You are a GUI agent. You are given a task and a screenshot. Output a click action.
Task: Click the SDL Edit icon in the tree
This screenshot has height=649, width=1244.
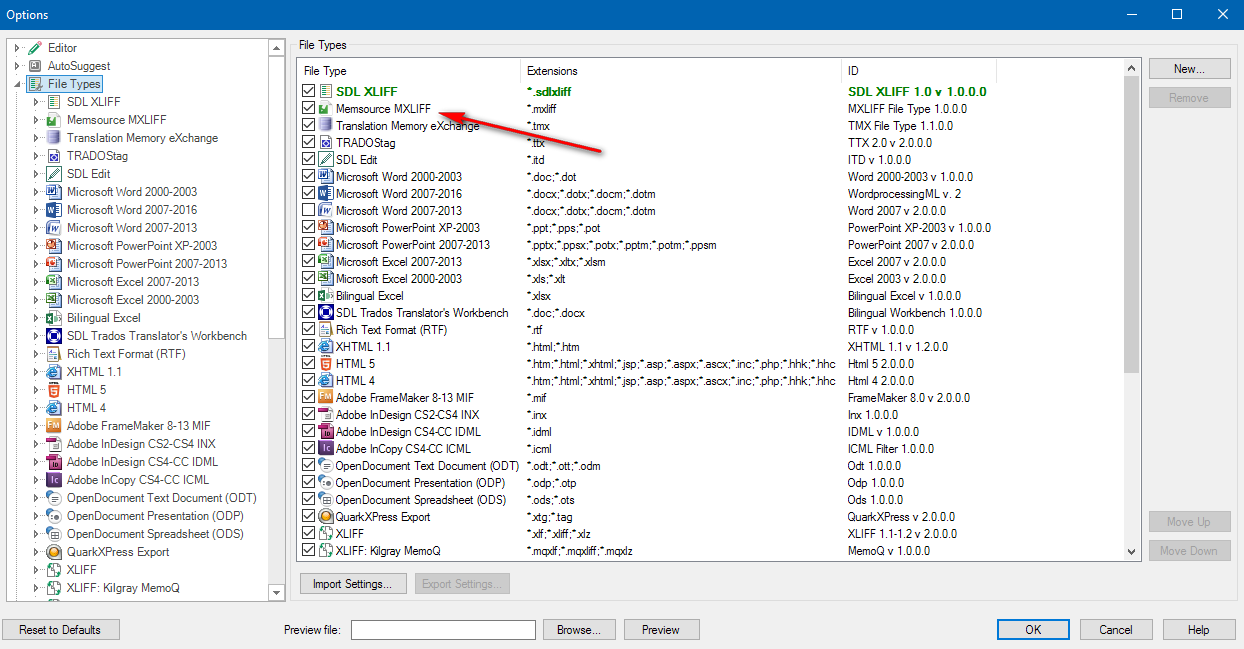pyautogui.click(x=54, y=174)
